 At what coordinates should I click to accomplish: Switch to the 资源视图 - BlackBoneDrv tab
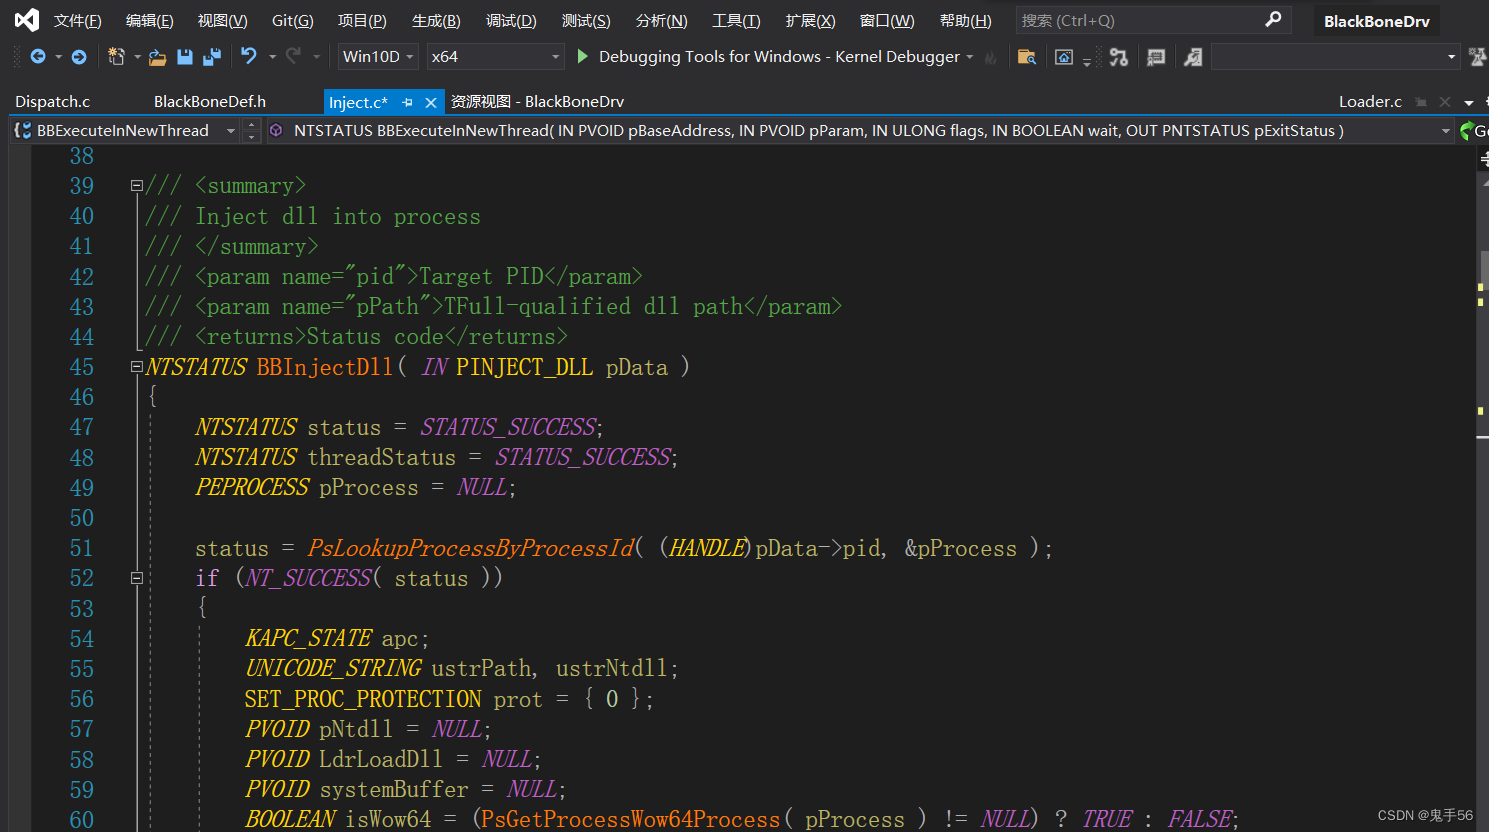click(537, 101)
